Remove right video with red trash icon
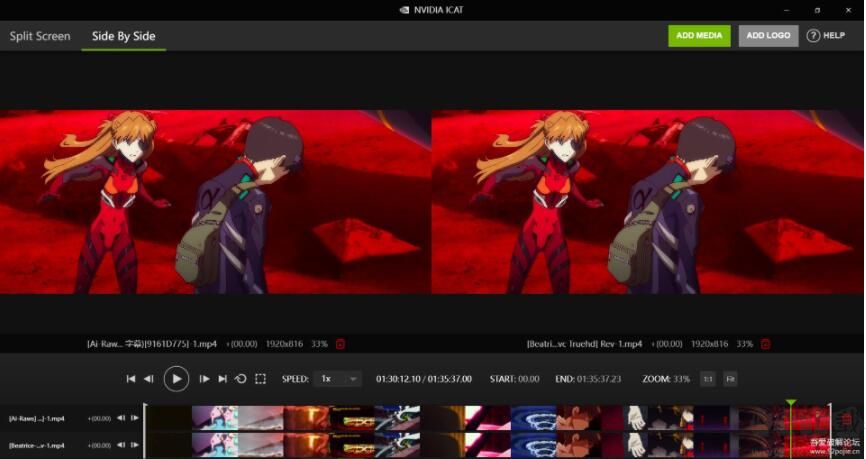The image size is (866, 459). (765, 344)
